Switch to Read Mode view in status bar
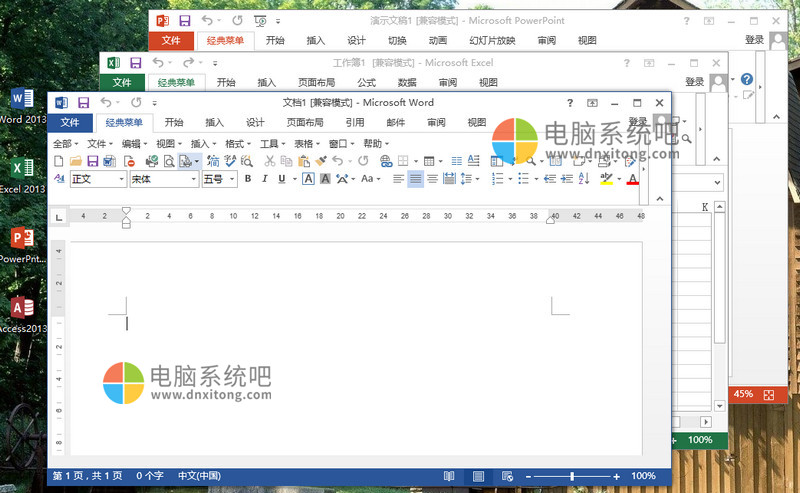Viewport: 800px width, 493px height. (x=449, y=476)
